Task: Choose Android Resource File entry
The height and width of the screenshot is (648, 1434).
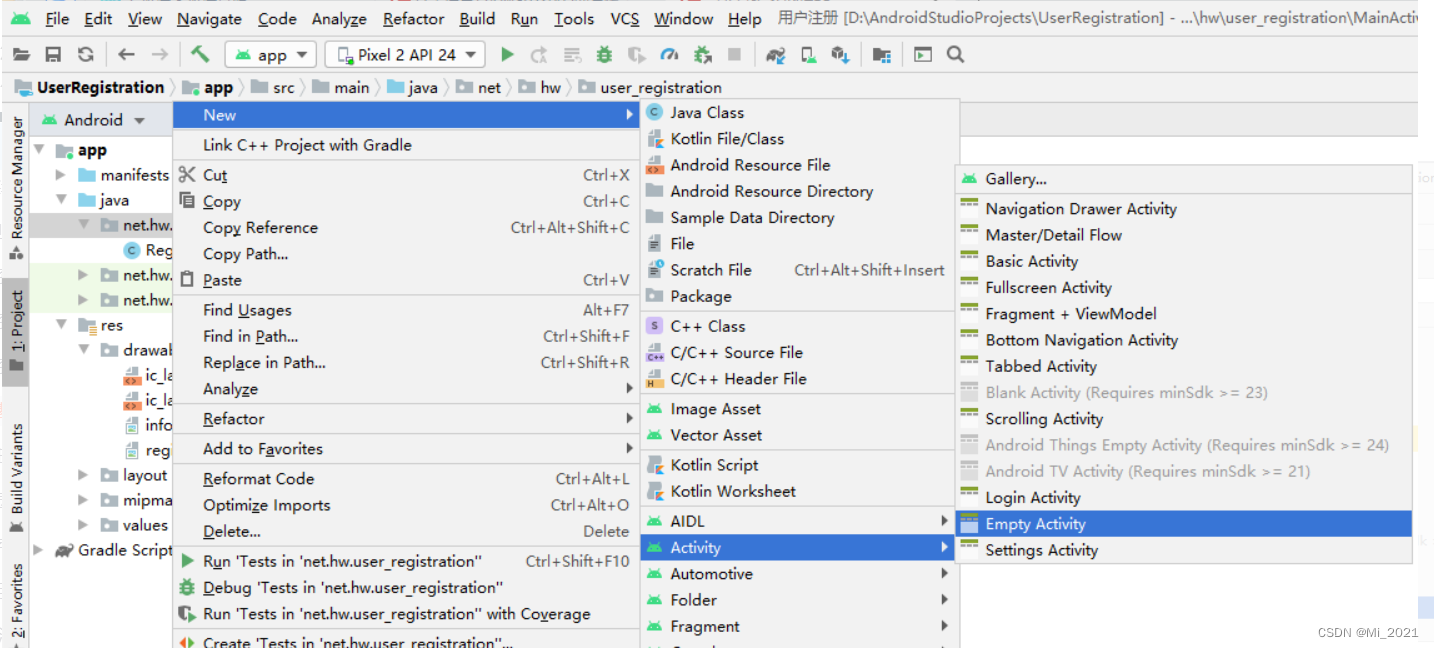Action: [800, 165]
